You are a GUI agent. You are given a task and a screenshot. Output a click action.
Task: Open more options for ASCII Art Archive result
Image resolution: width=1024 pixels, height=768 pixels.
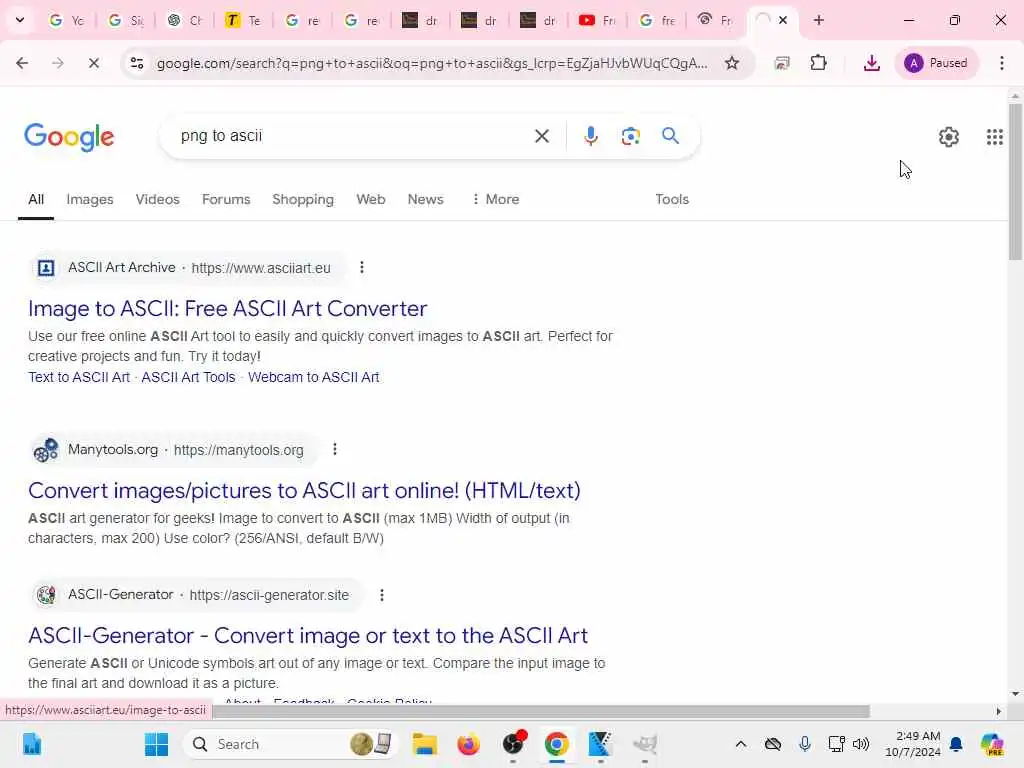(362, 267)
